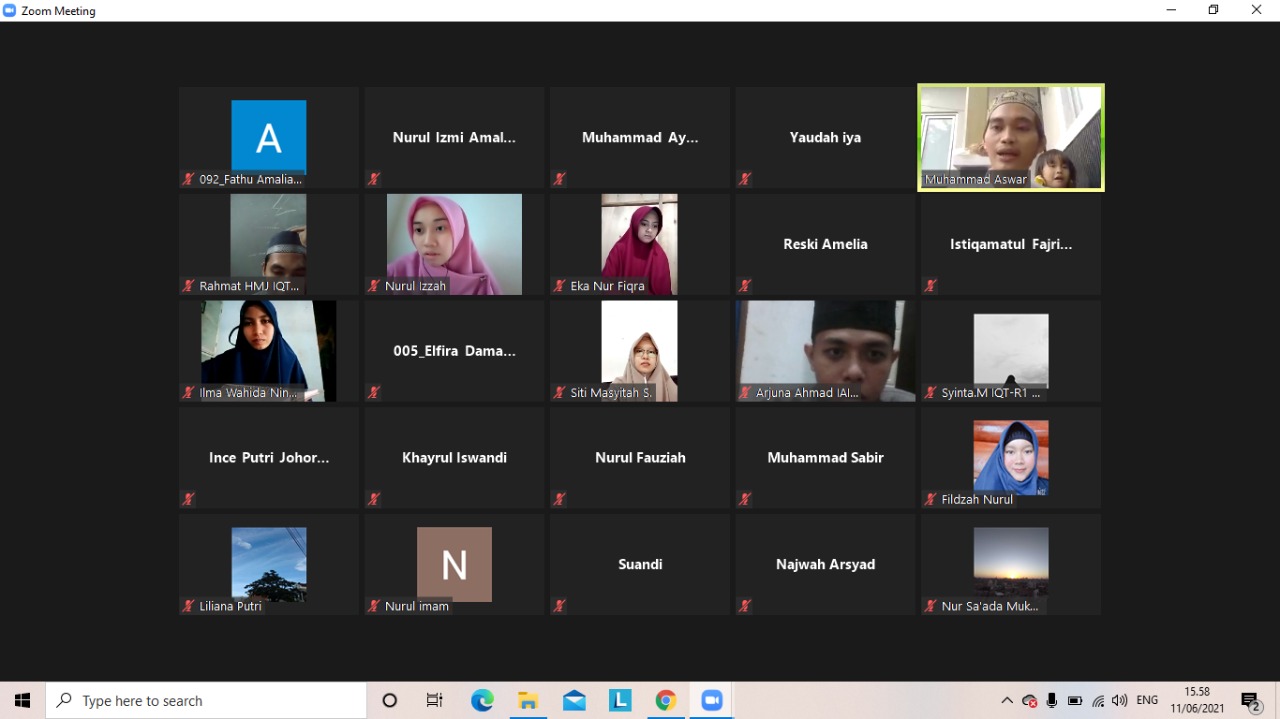Open volume control in system tray
The width and height of the screenshot is (1280, 719).
click(1119, 701)
